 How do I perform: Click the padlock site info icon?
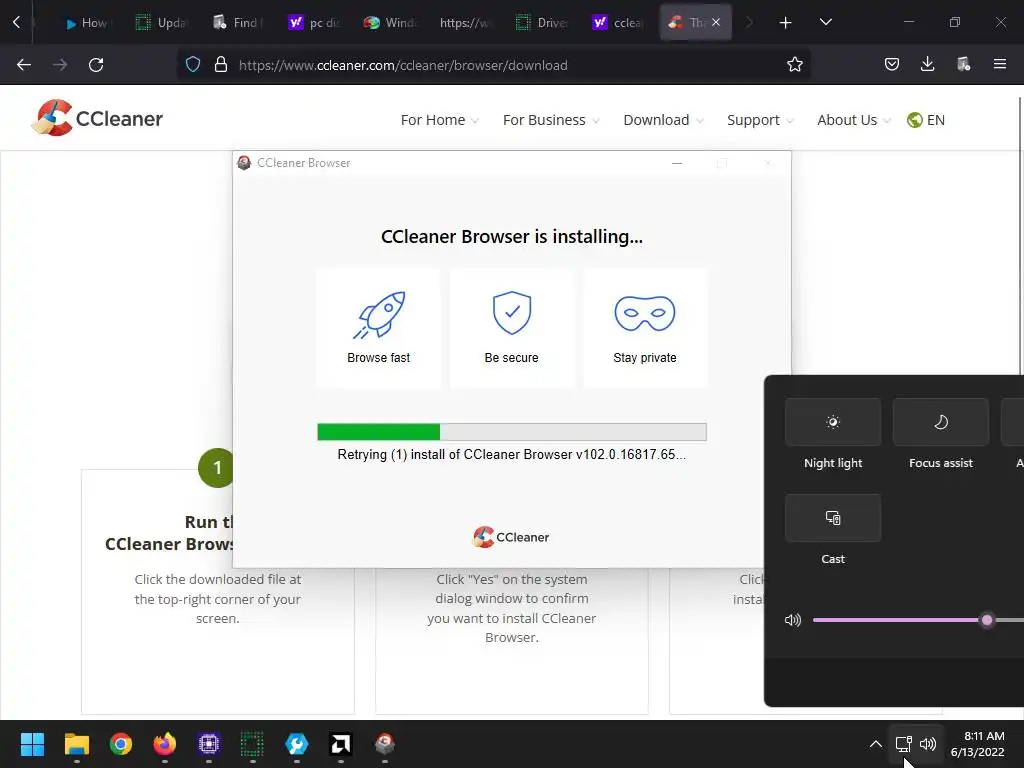(221, 65)
